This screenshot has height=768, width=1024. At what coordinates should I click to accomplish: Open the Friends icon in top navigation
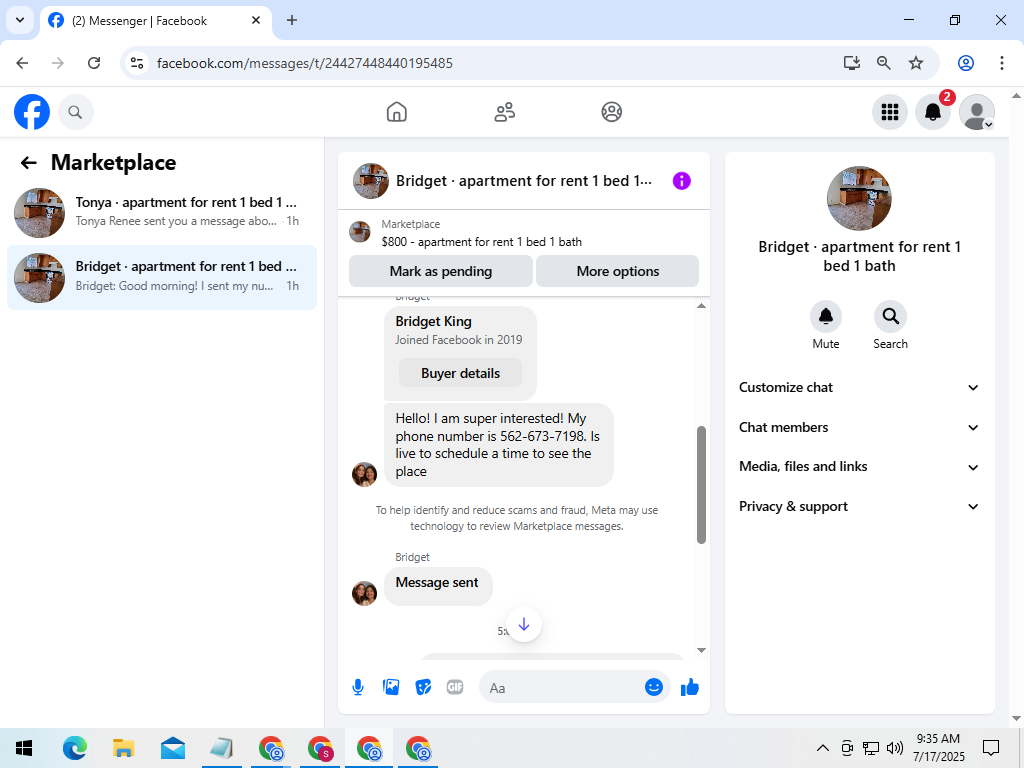[504, 112]
